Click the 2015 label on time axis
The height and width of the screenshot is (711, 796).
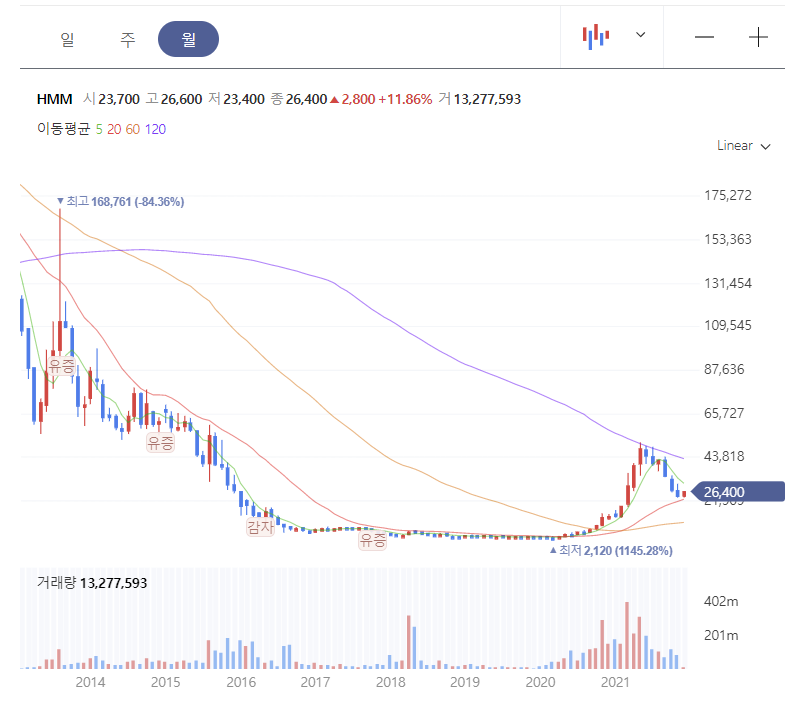coord(165,682)
